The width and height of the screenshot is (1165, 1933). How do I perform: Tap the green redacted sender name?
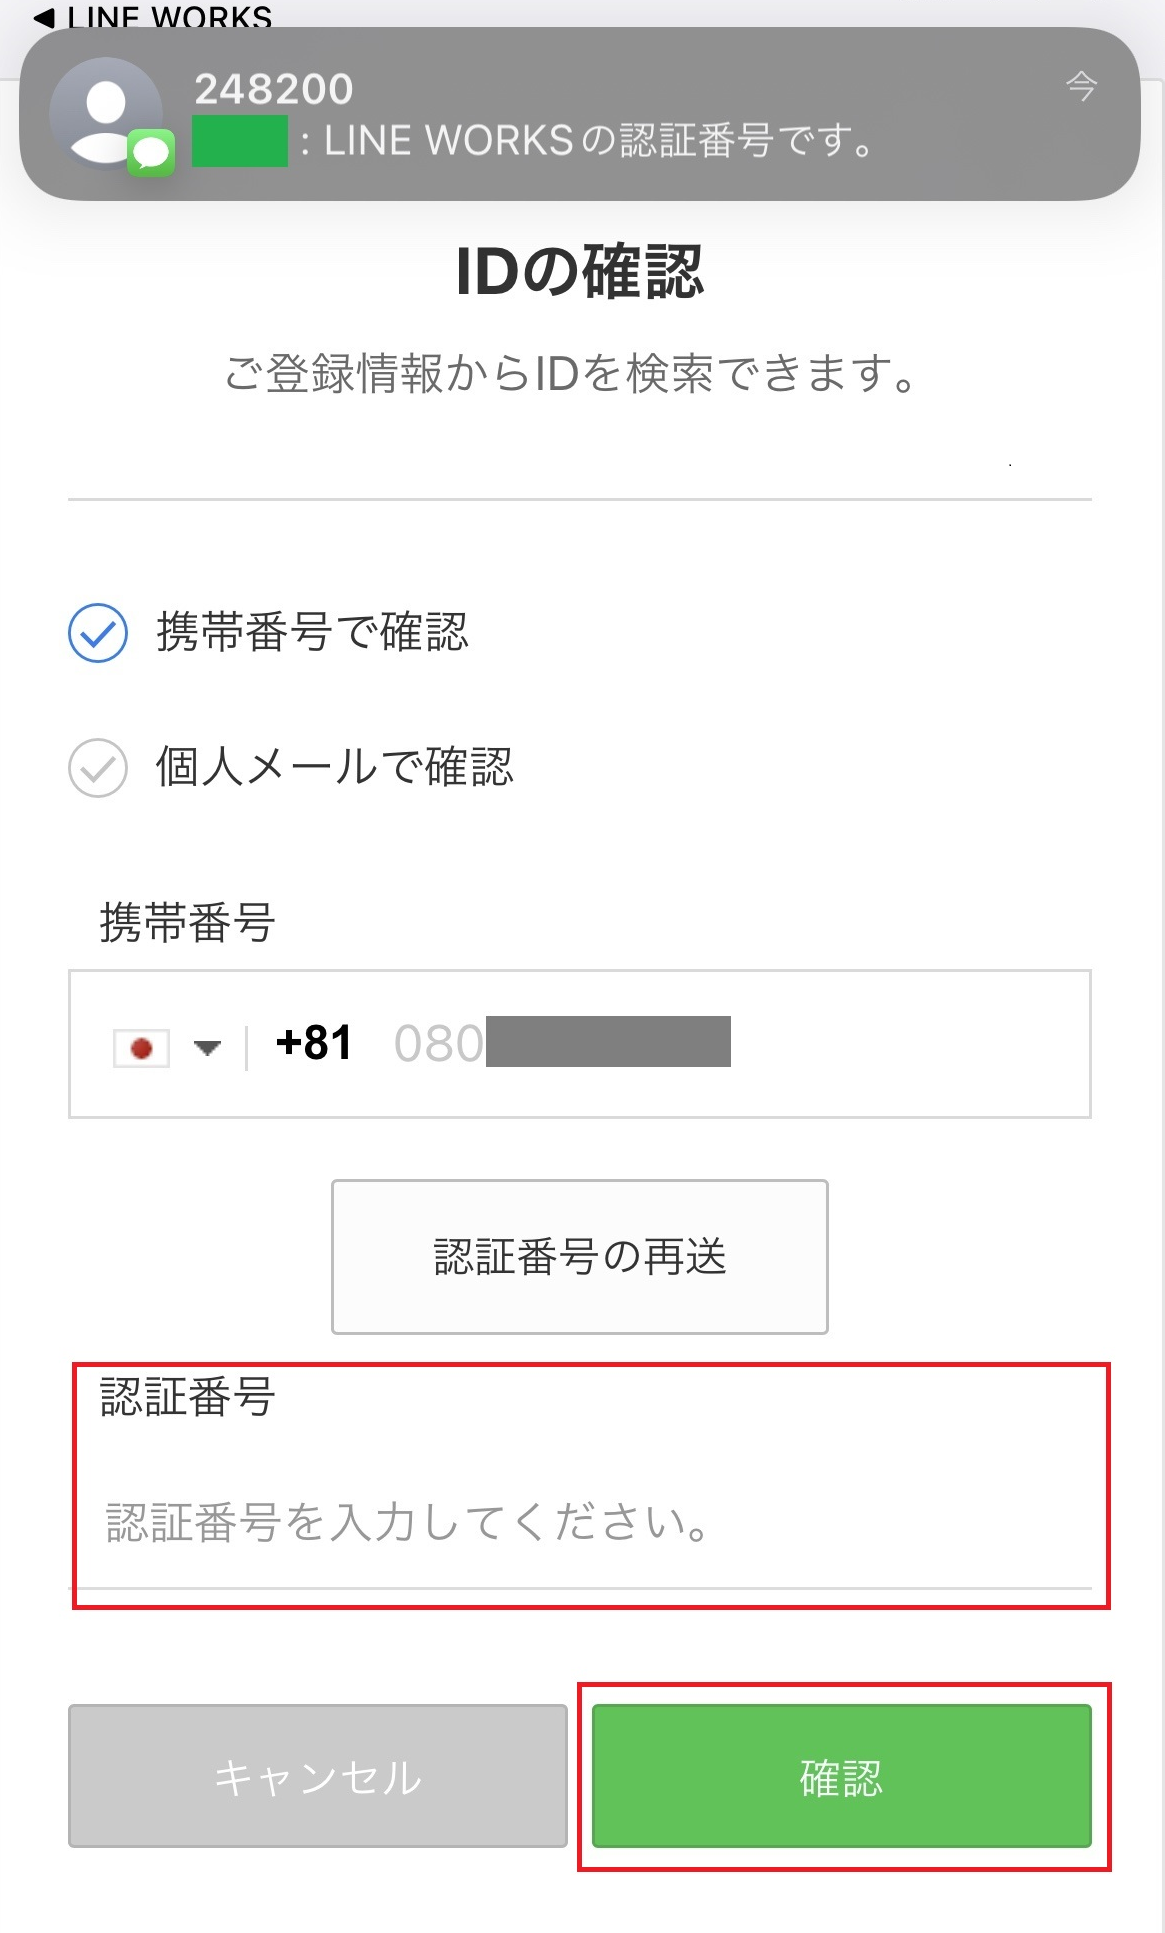(x=240, y=141)
